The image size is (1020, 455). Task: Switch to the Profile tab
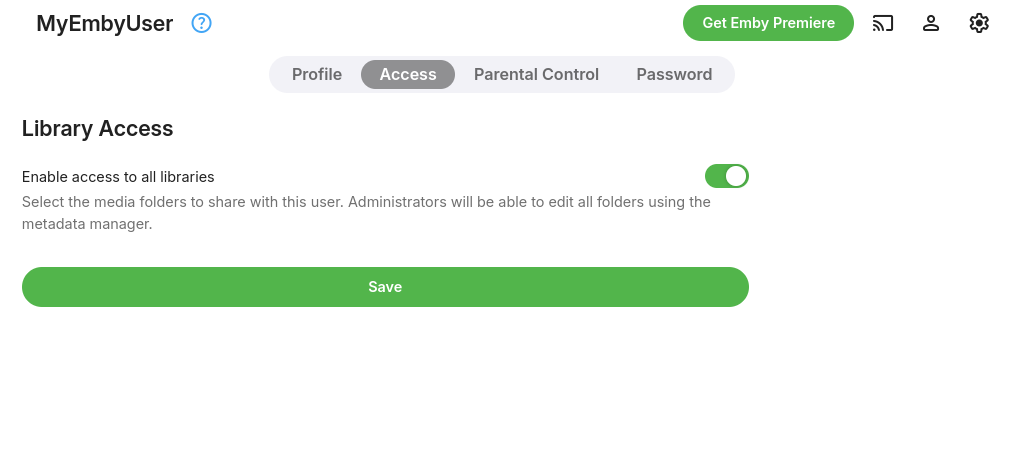(x=317, y=75)
